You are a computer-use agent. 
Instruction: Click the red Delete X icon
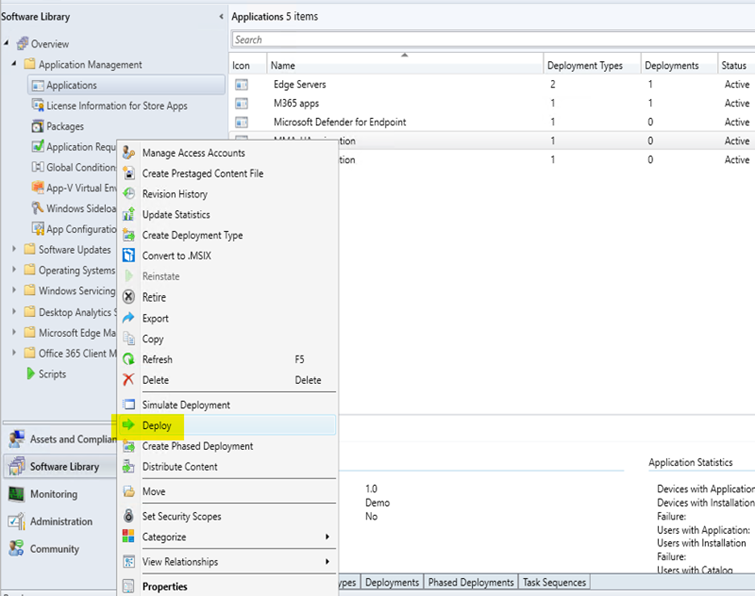128,380
